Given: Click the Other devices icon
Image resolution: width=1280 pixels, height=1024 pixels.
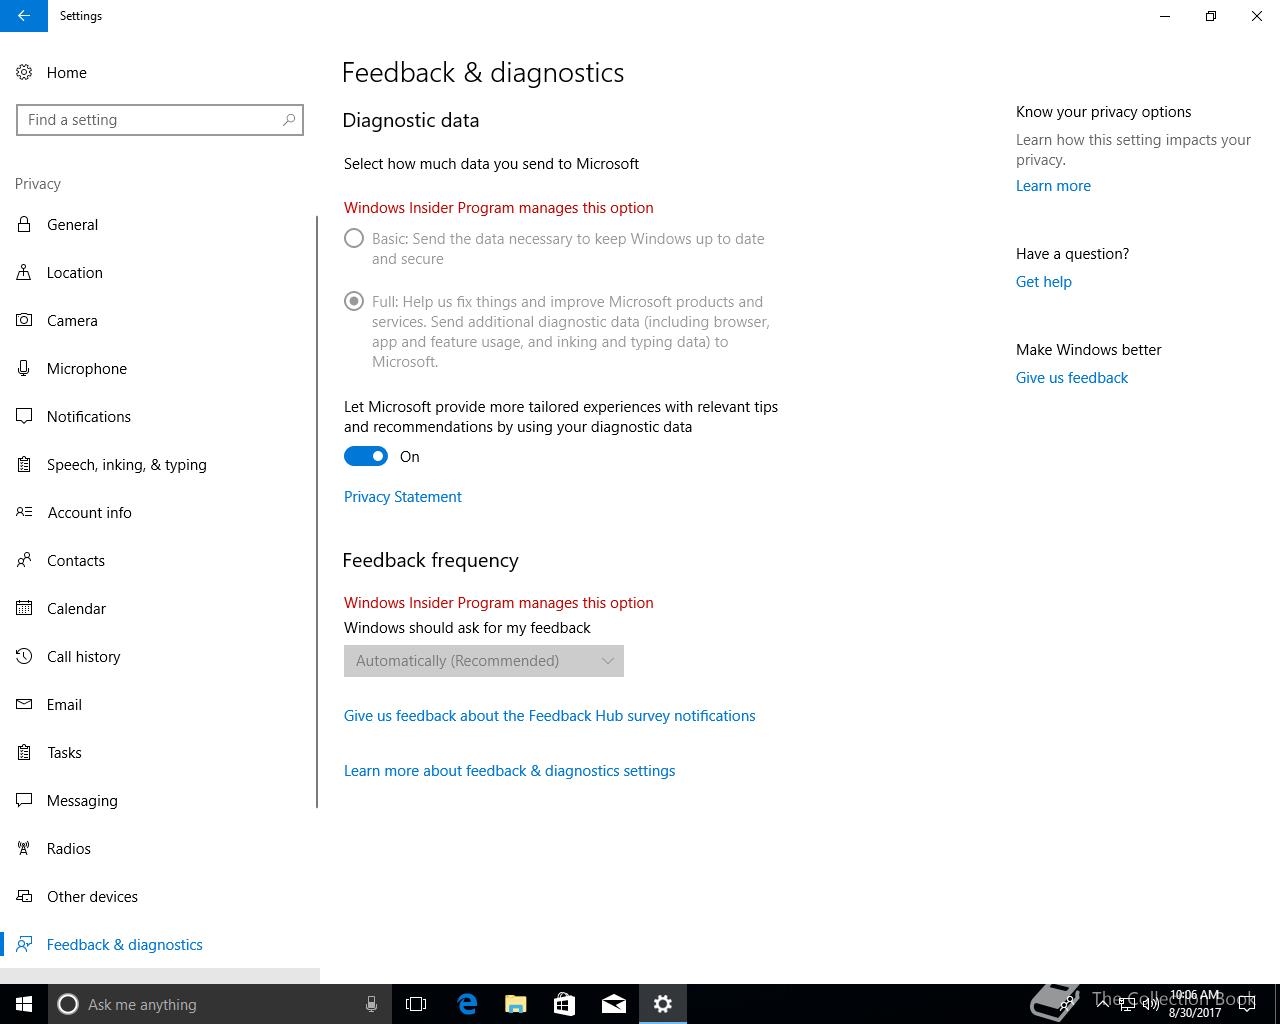Looking at the screenshot, I should pyautogui.click(x=24, y=896).
